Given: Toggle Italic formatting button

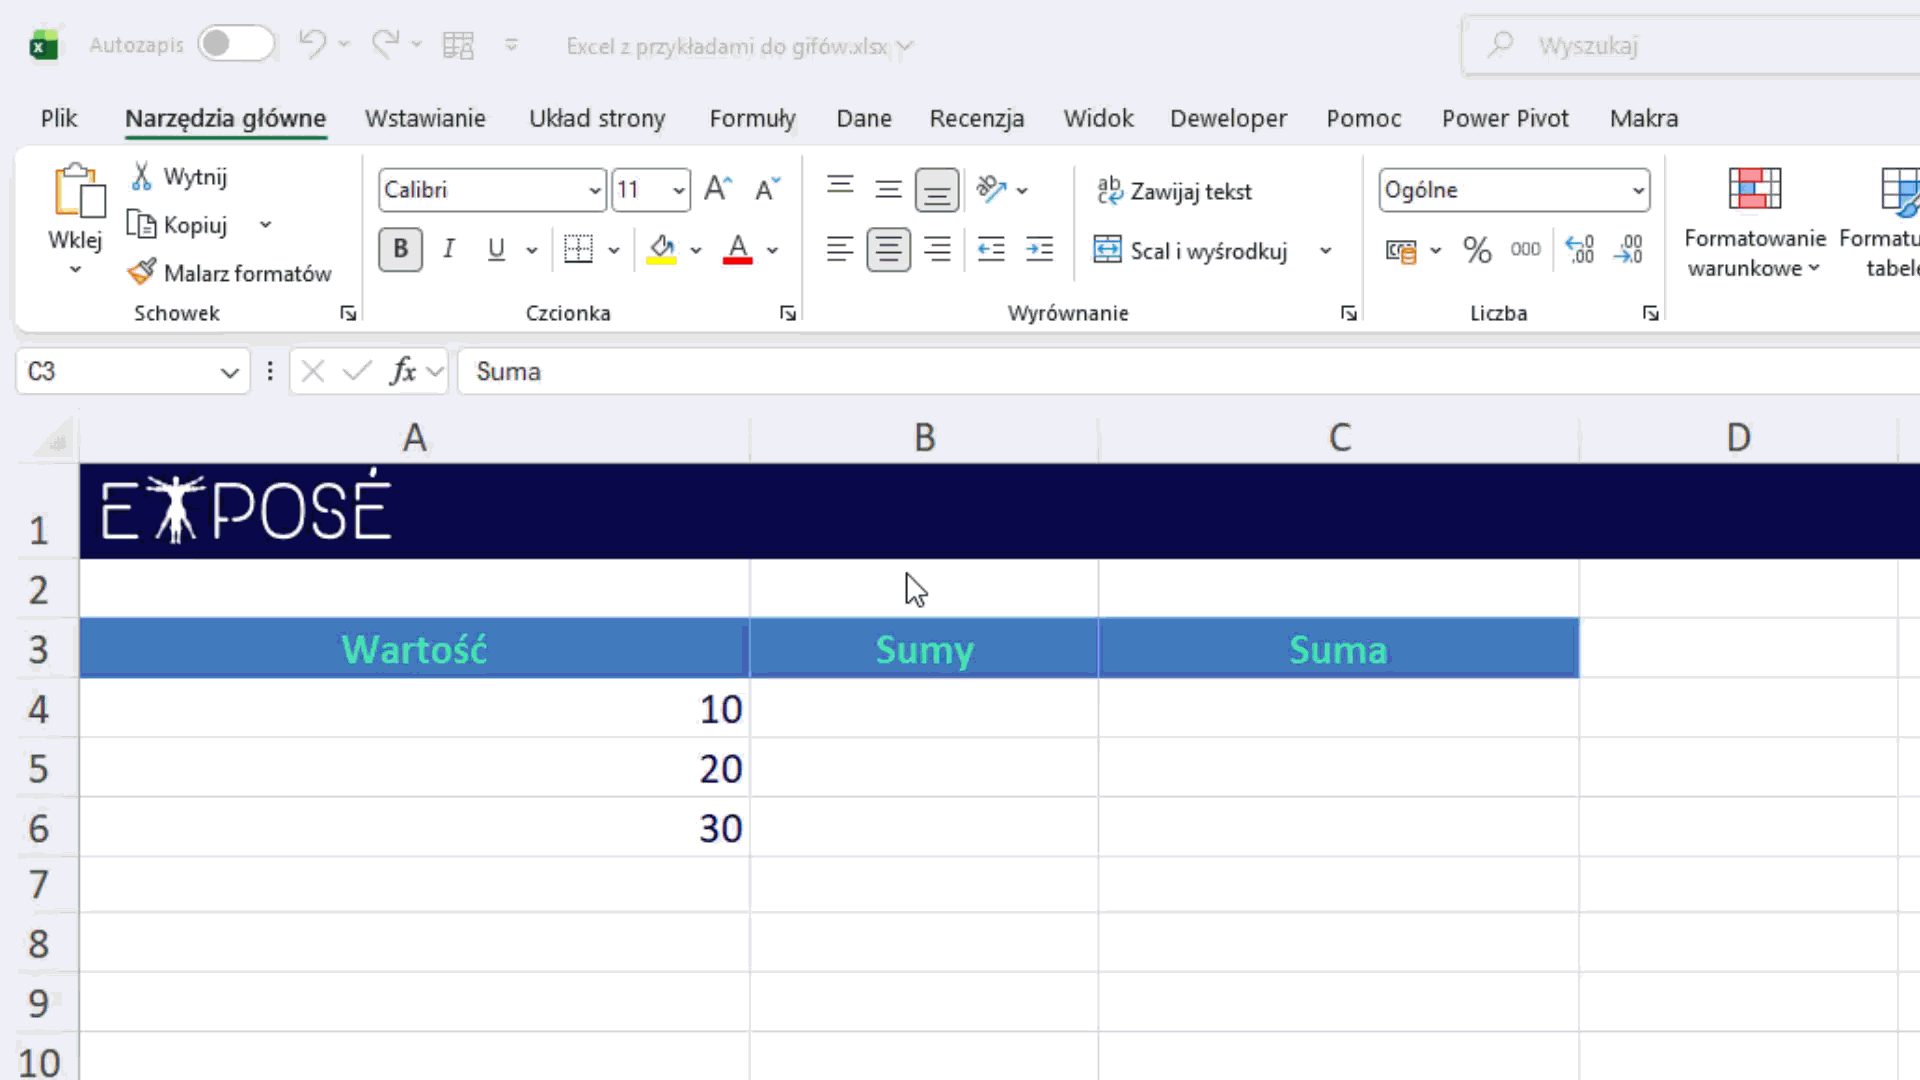Looking at the screenshot, I should point(448,250).
